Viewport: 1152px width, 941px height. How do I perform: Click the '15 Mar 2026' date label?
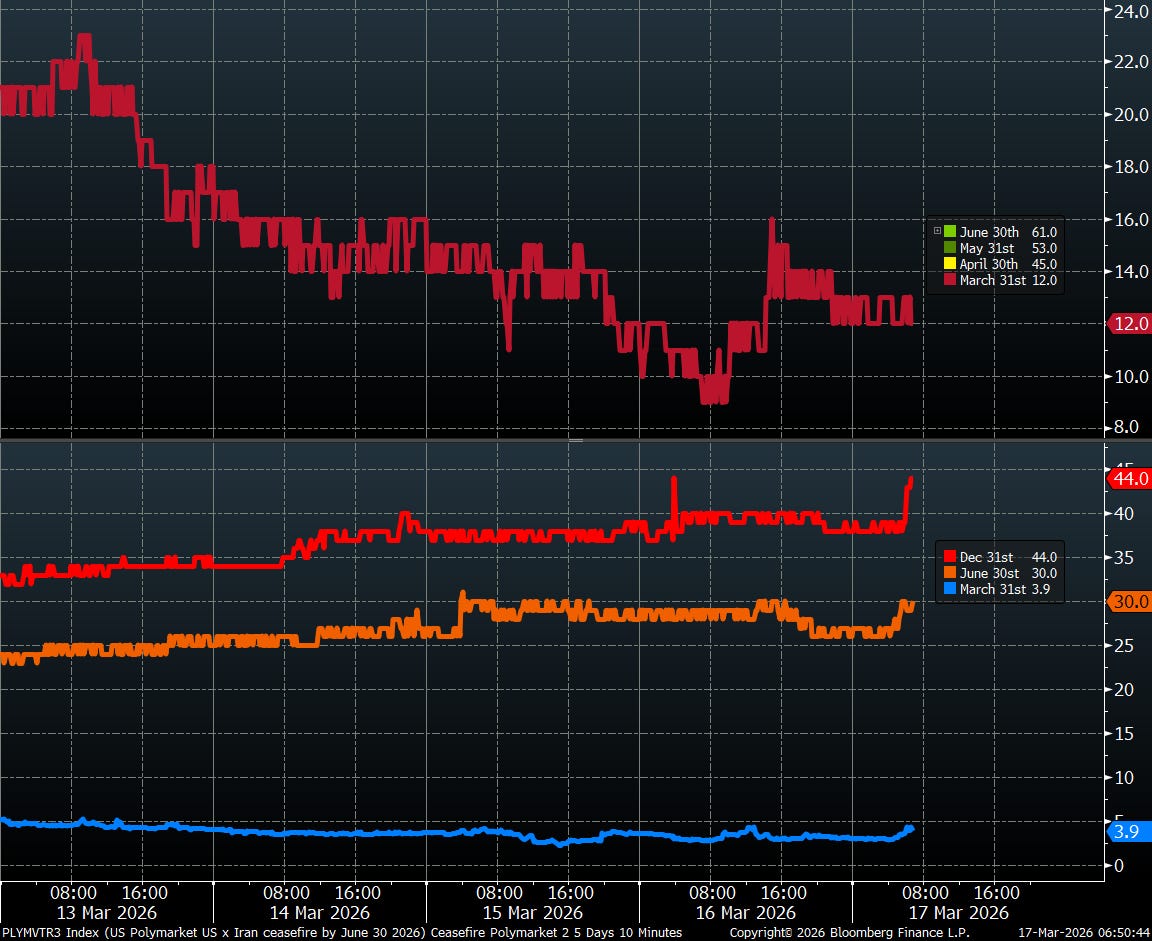[533, 913]
